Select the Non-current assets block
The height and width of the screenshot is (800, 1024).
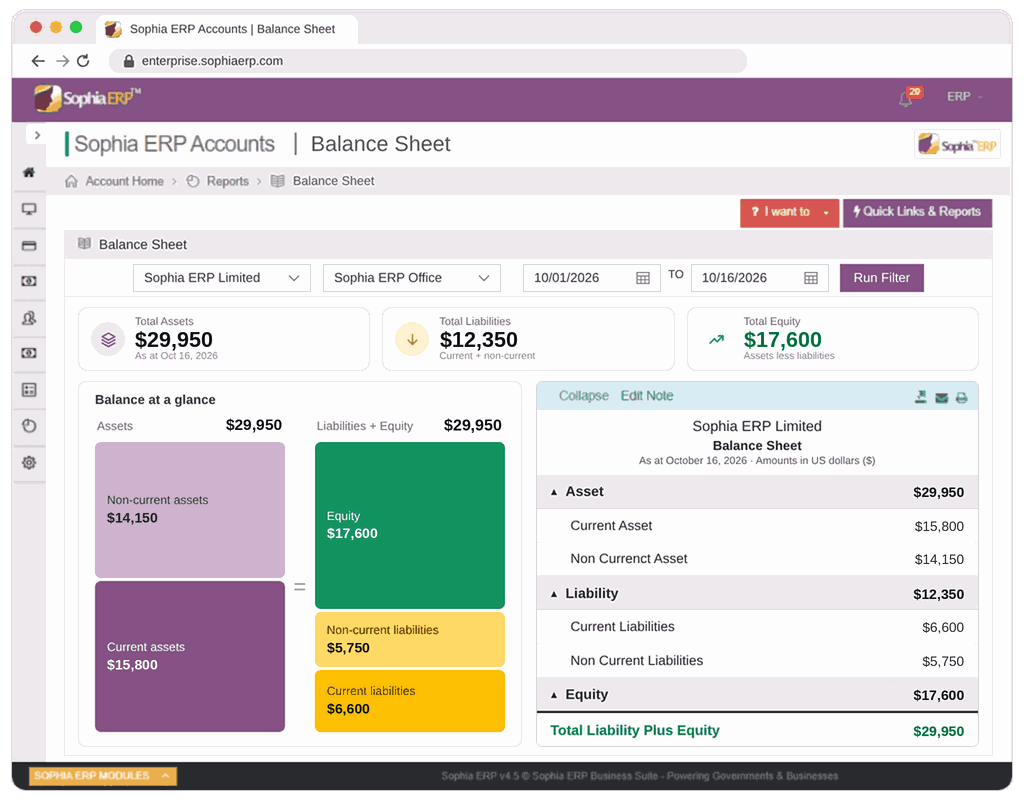coord(189,509)
